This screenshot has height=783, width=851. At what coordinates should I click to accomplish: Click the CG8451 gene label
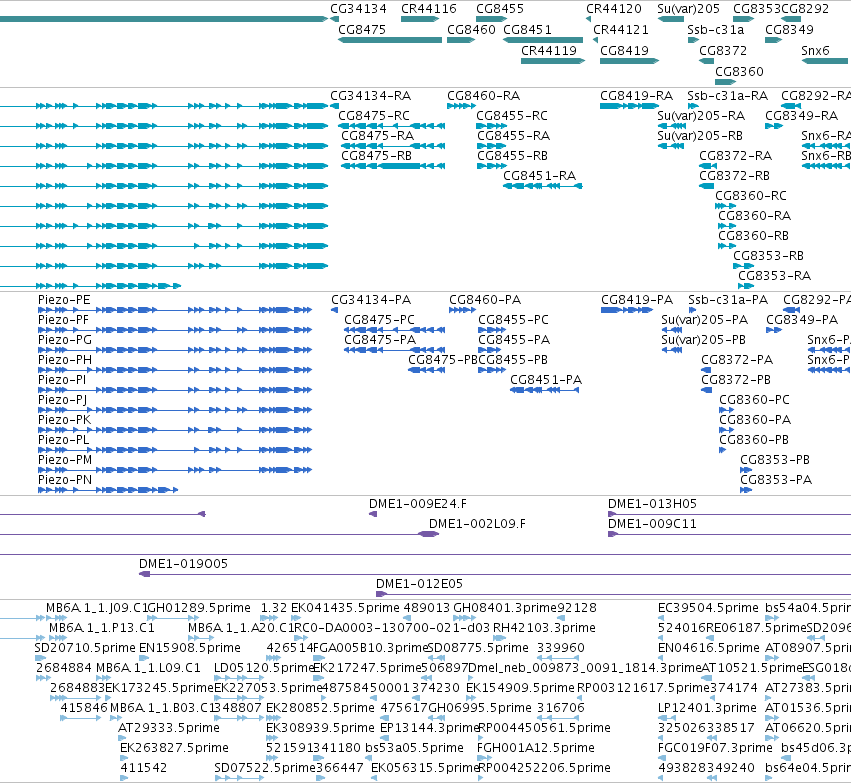pos(528,29)
